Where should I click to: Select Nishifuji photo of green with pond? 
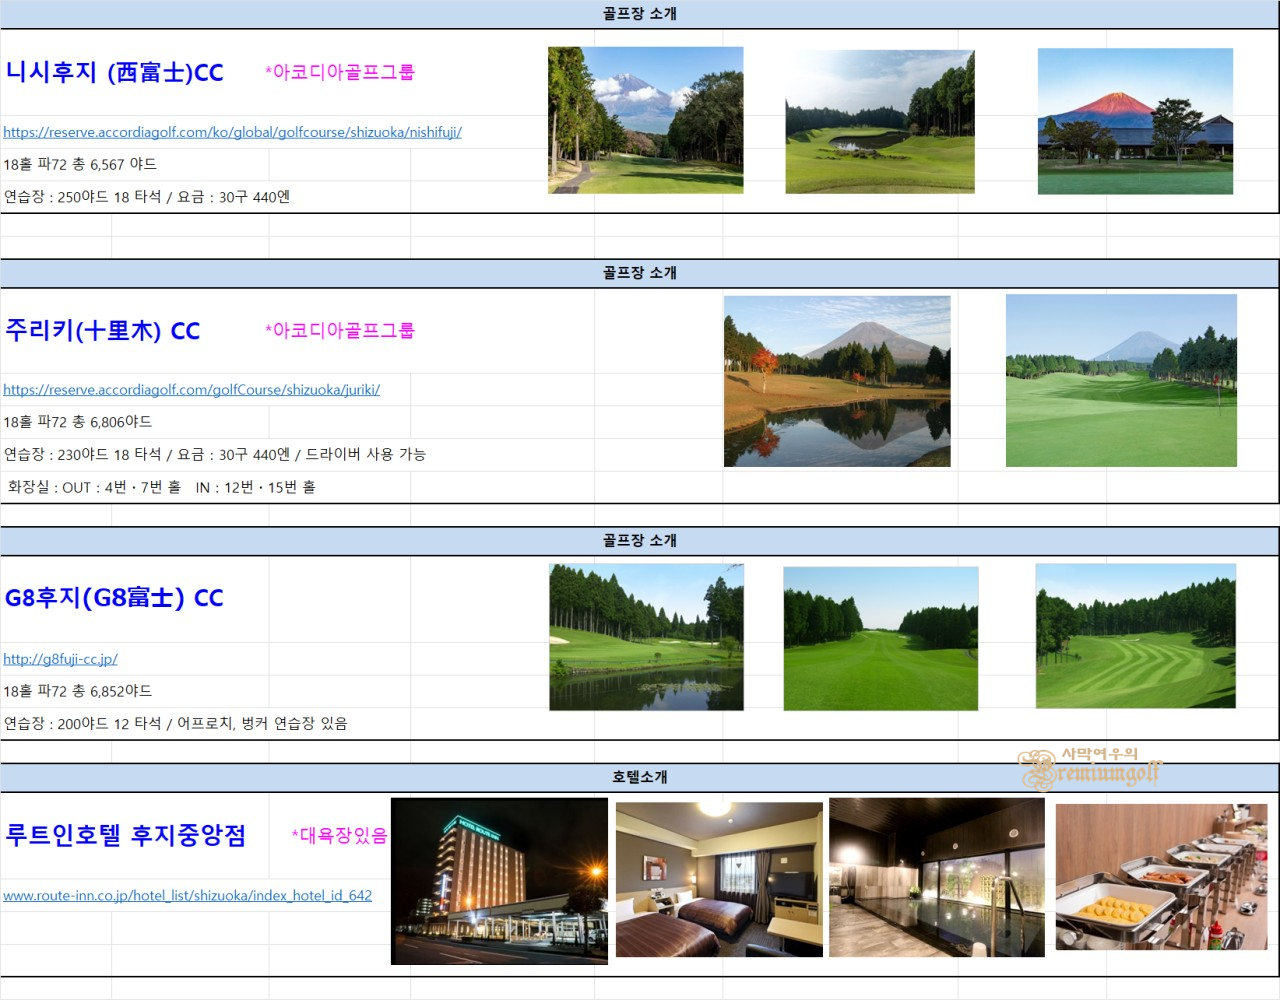pos(880,121)
